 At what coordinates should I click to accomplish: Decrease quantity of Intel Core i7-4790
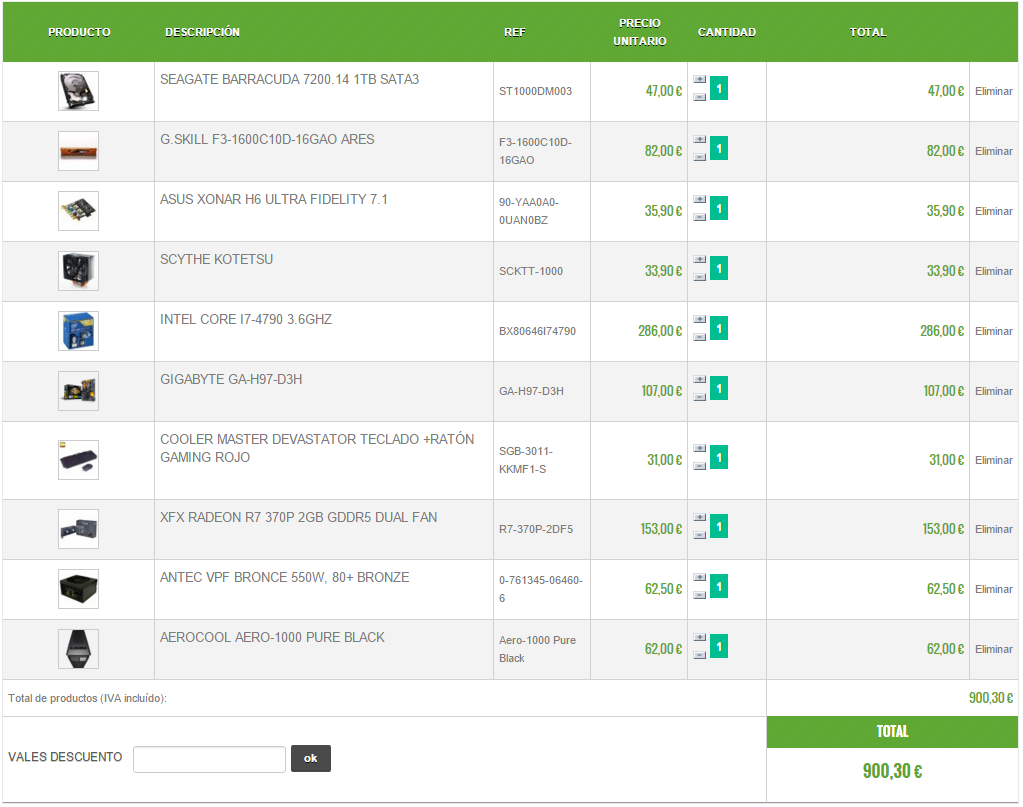[x=699, y=337]
